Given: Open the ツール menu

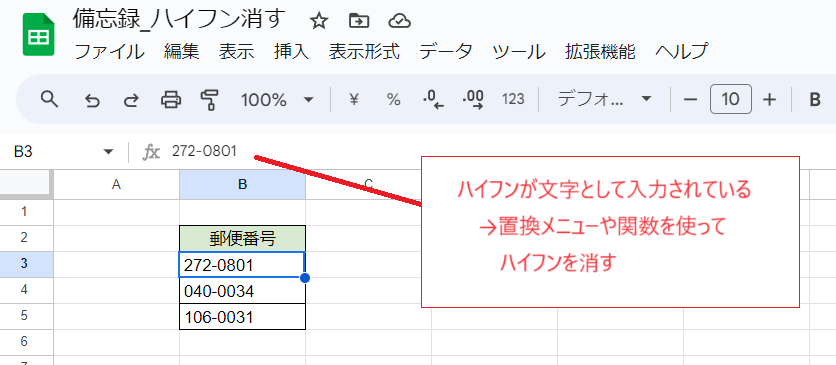Looking at the screenshot, I should click(x=519, y=52).
